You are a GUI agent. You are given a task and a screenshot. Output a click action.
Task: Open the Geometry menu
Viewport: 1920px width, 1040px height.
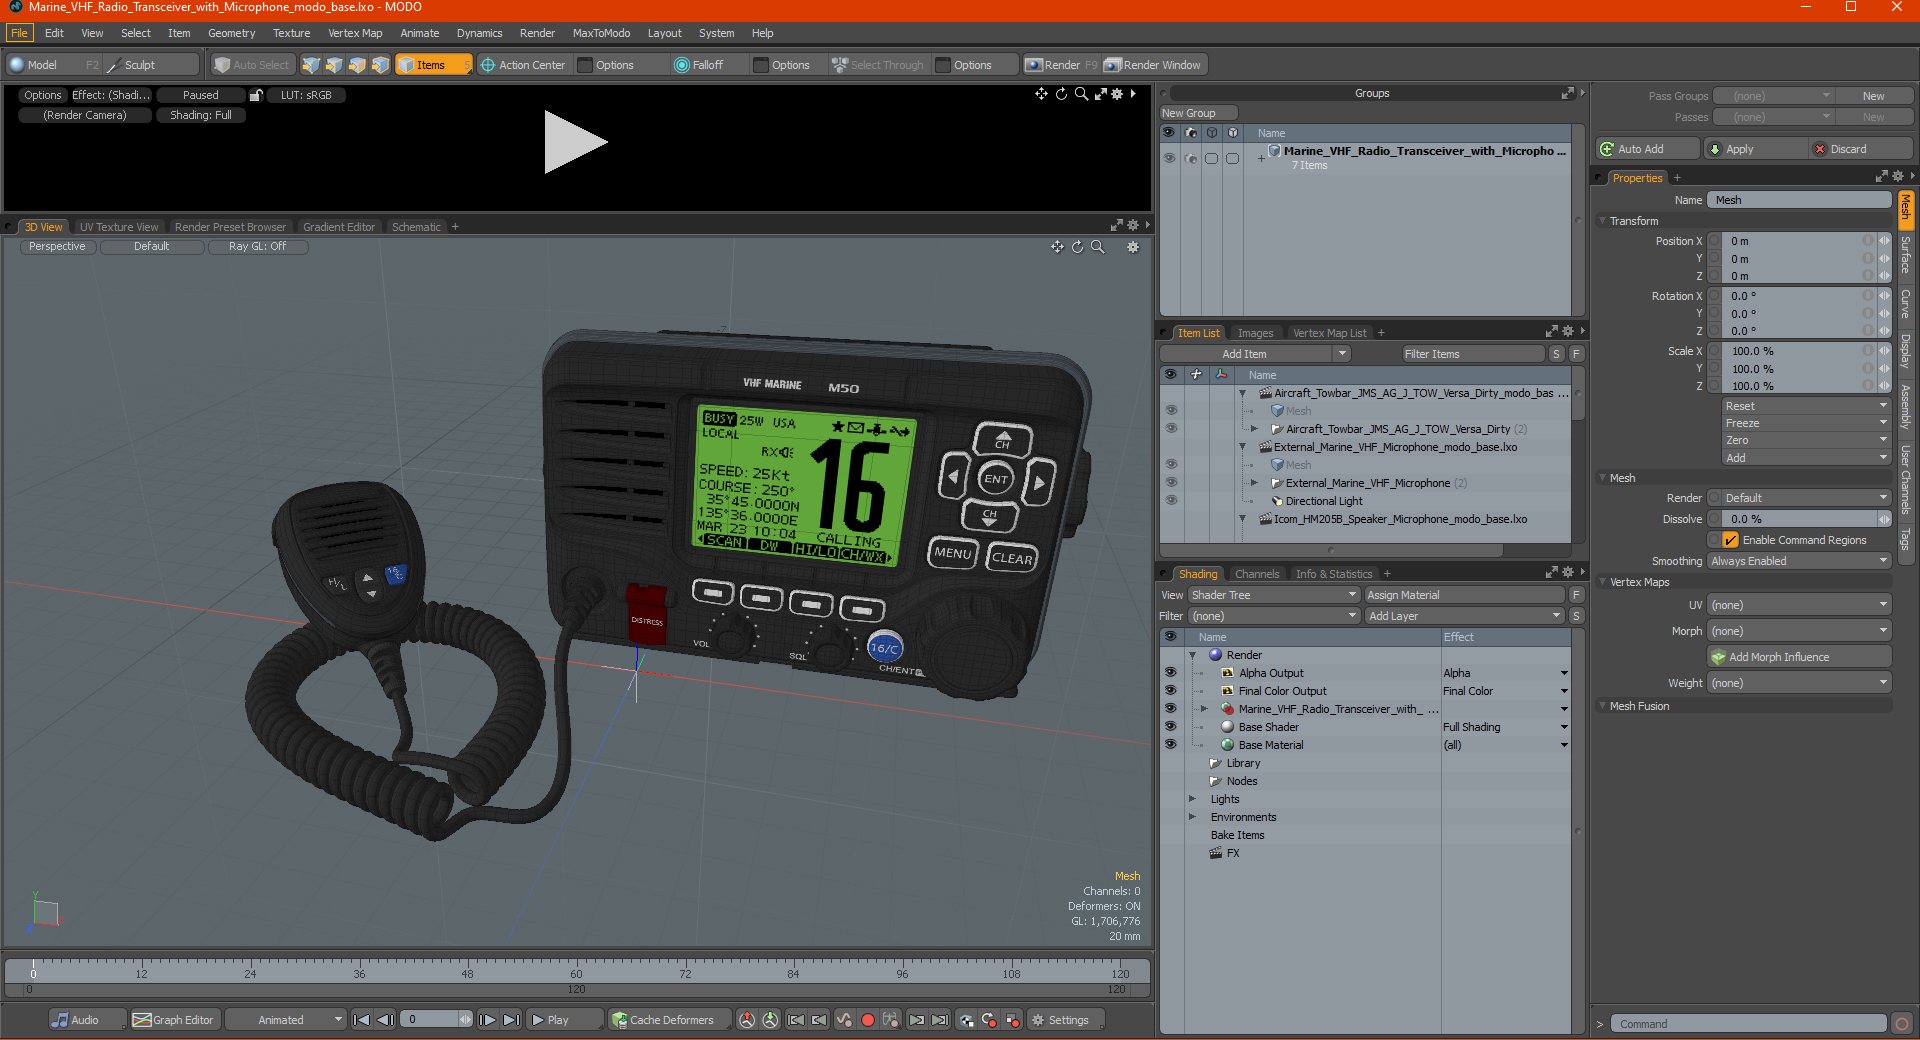tap(231, 33)
